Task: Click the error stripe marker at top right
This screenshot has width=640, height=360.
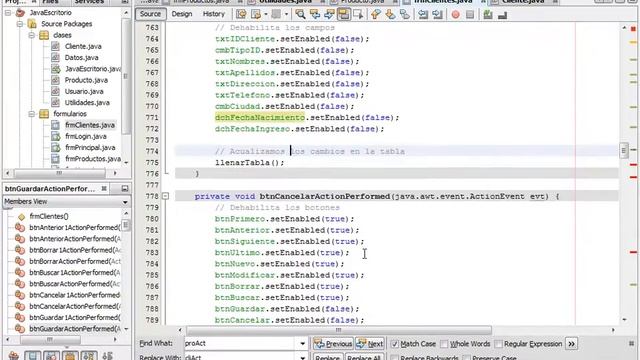Action: 633,29
